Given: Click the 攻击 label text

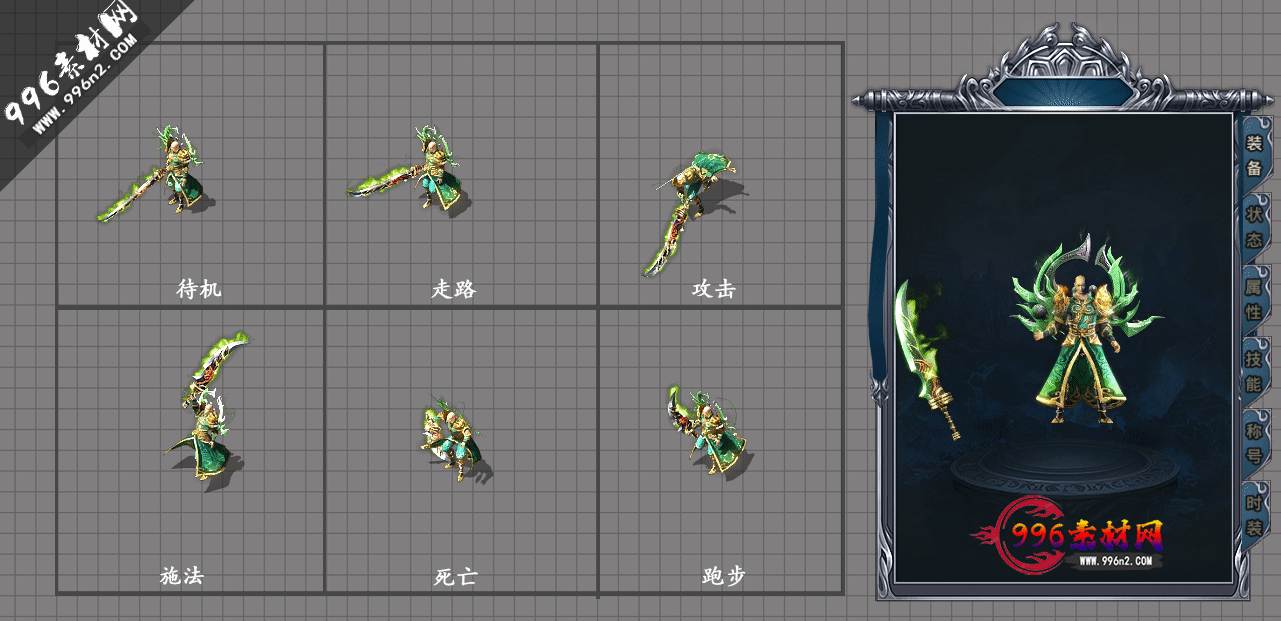Looking at the screenshot, I should coord(714,289).
